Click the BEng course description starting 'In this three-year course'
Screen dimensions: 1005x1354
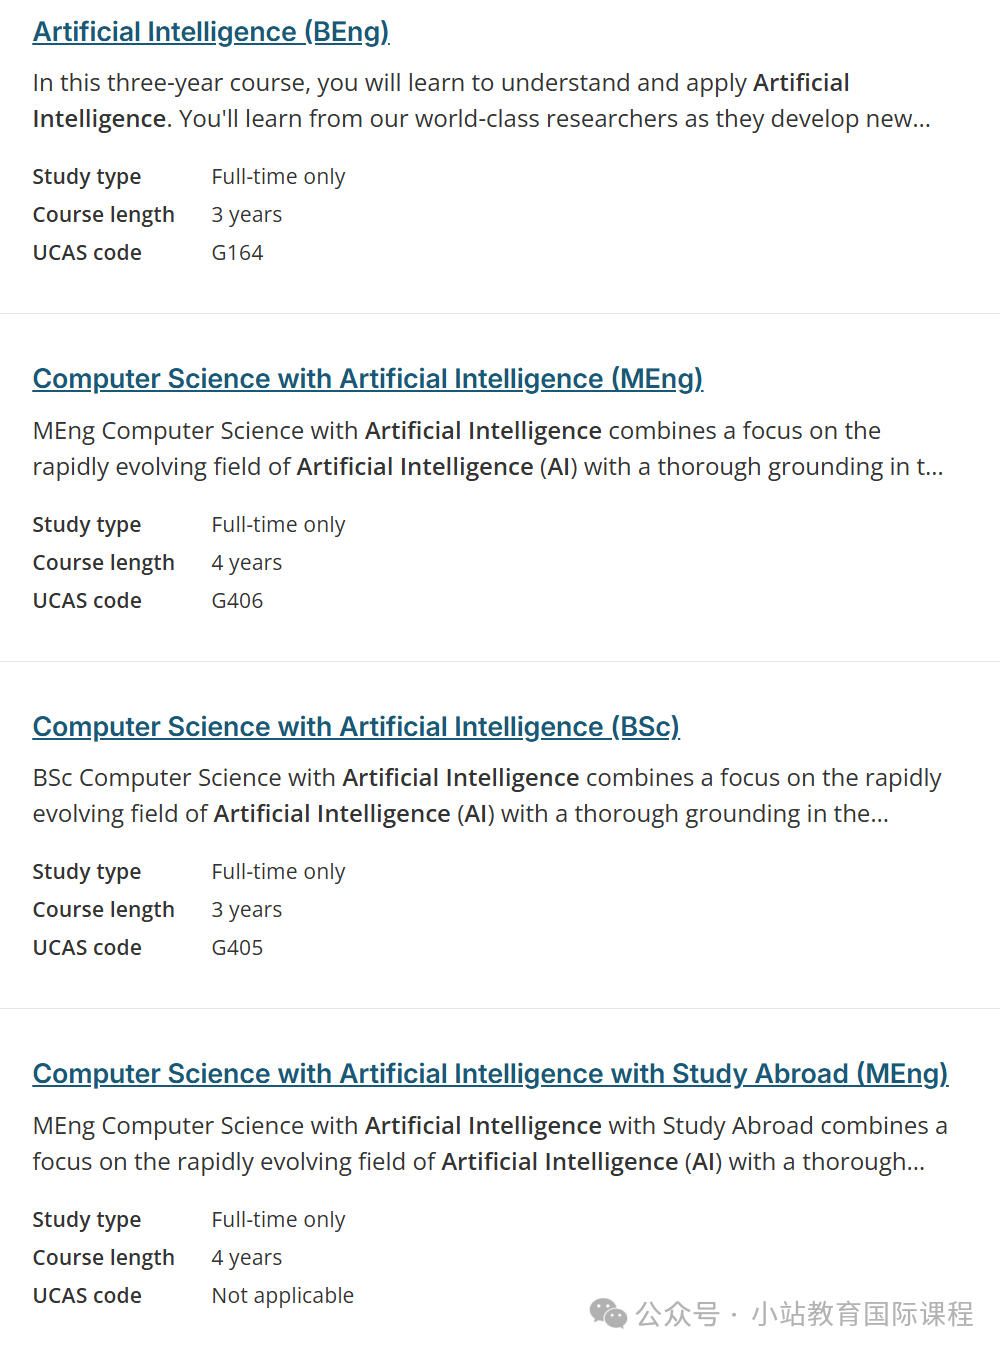coord(482,101)
